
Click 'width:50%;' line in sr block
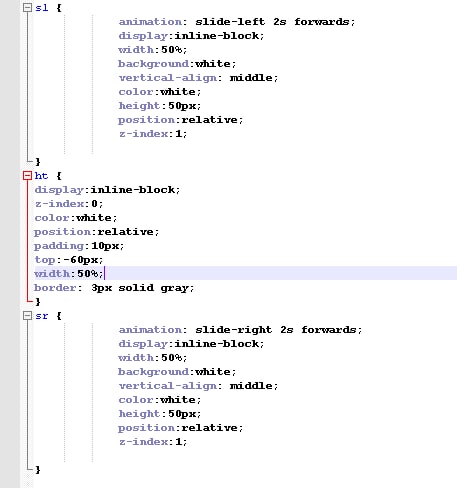pyautogui.click(x=153, y=358)
